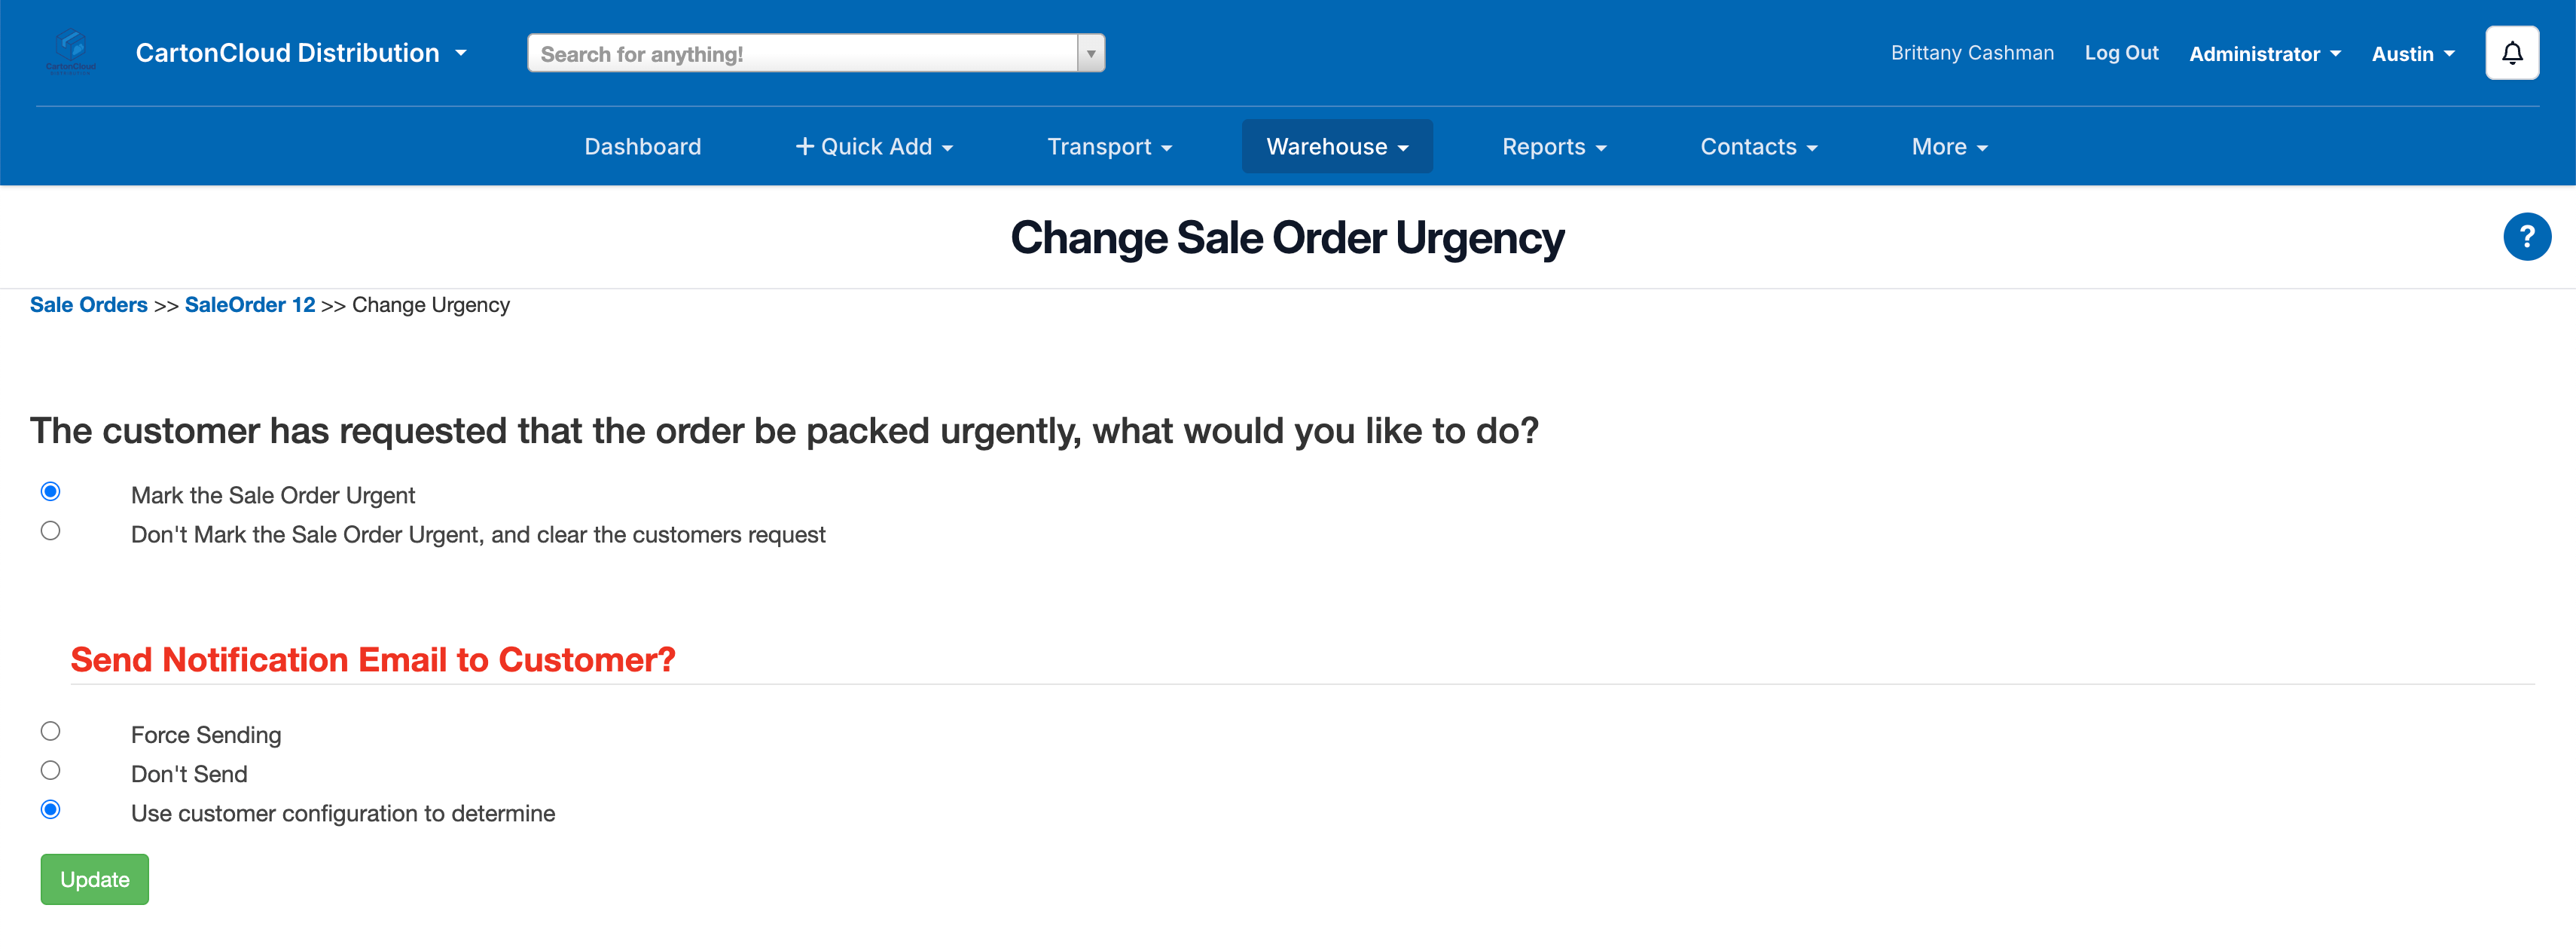The height and width of the screenshot is (951, 2576).
Task: Click the Log Out link
Action: click(x=2121, y=53)
